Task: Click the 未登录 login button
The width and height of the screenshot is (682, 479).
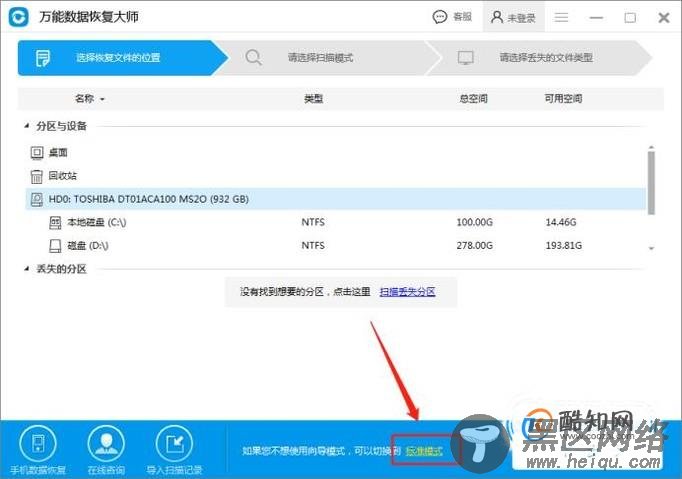Action: pos(513,17)
